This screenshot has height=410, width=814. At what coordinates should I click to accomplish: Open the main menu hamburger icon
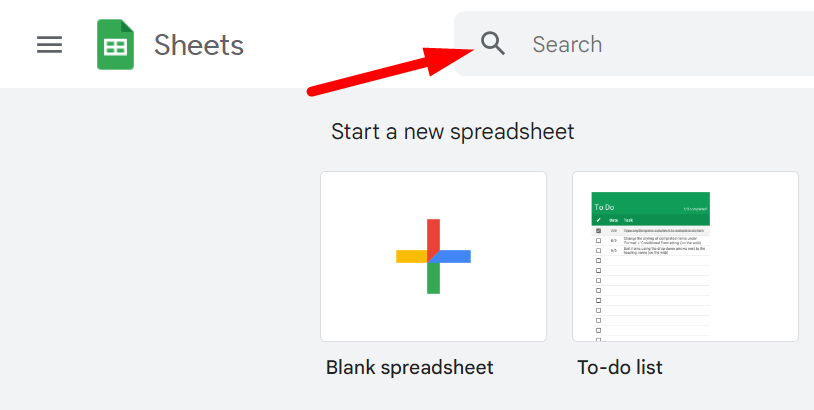(x=49, y=45)
